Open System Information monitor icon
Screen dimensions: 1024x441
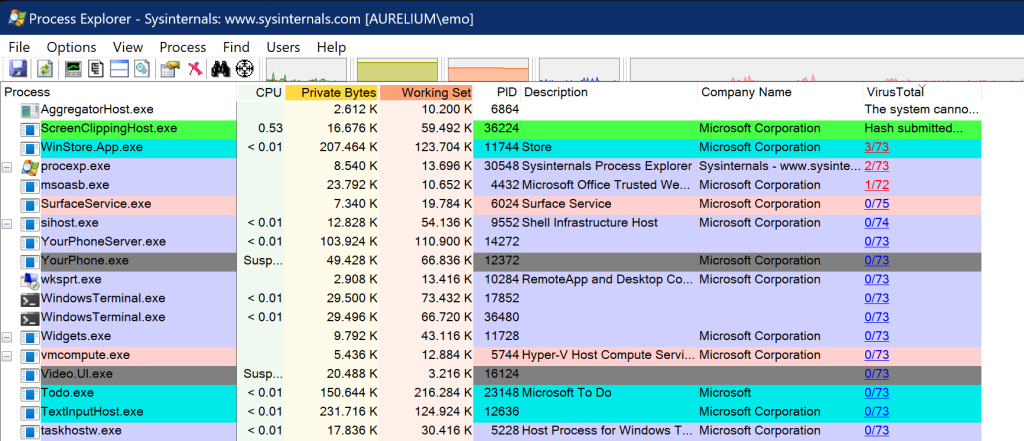point(73,68)
